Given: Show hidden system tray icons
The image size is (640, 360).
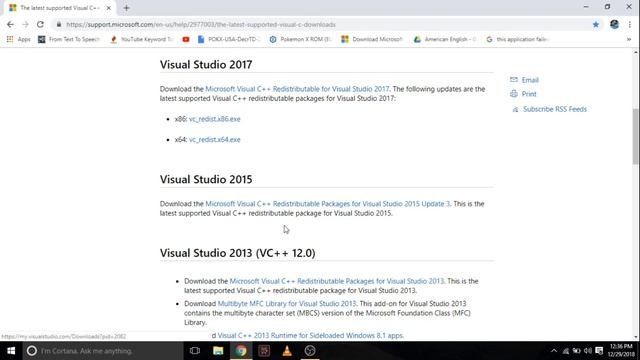Looking at the screenshot, I should (x=554, y=351).
